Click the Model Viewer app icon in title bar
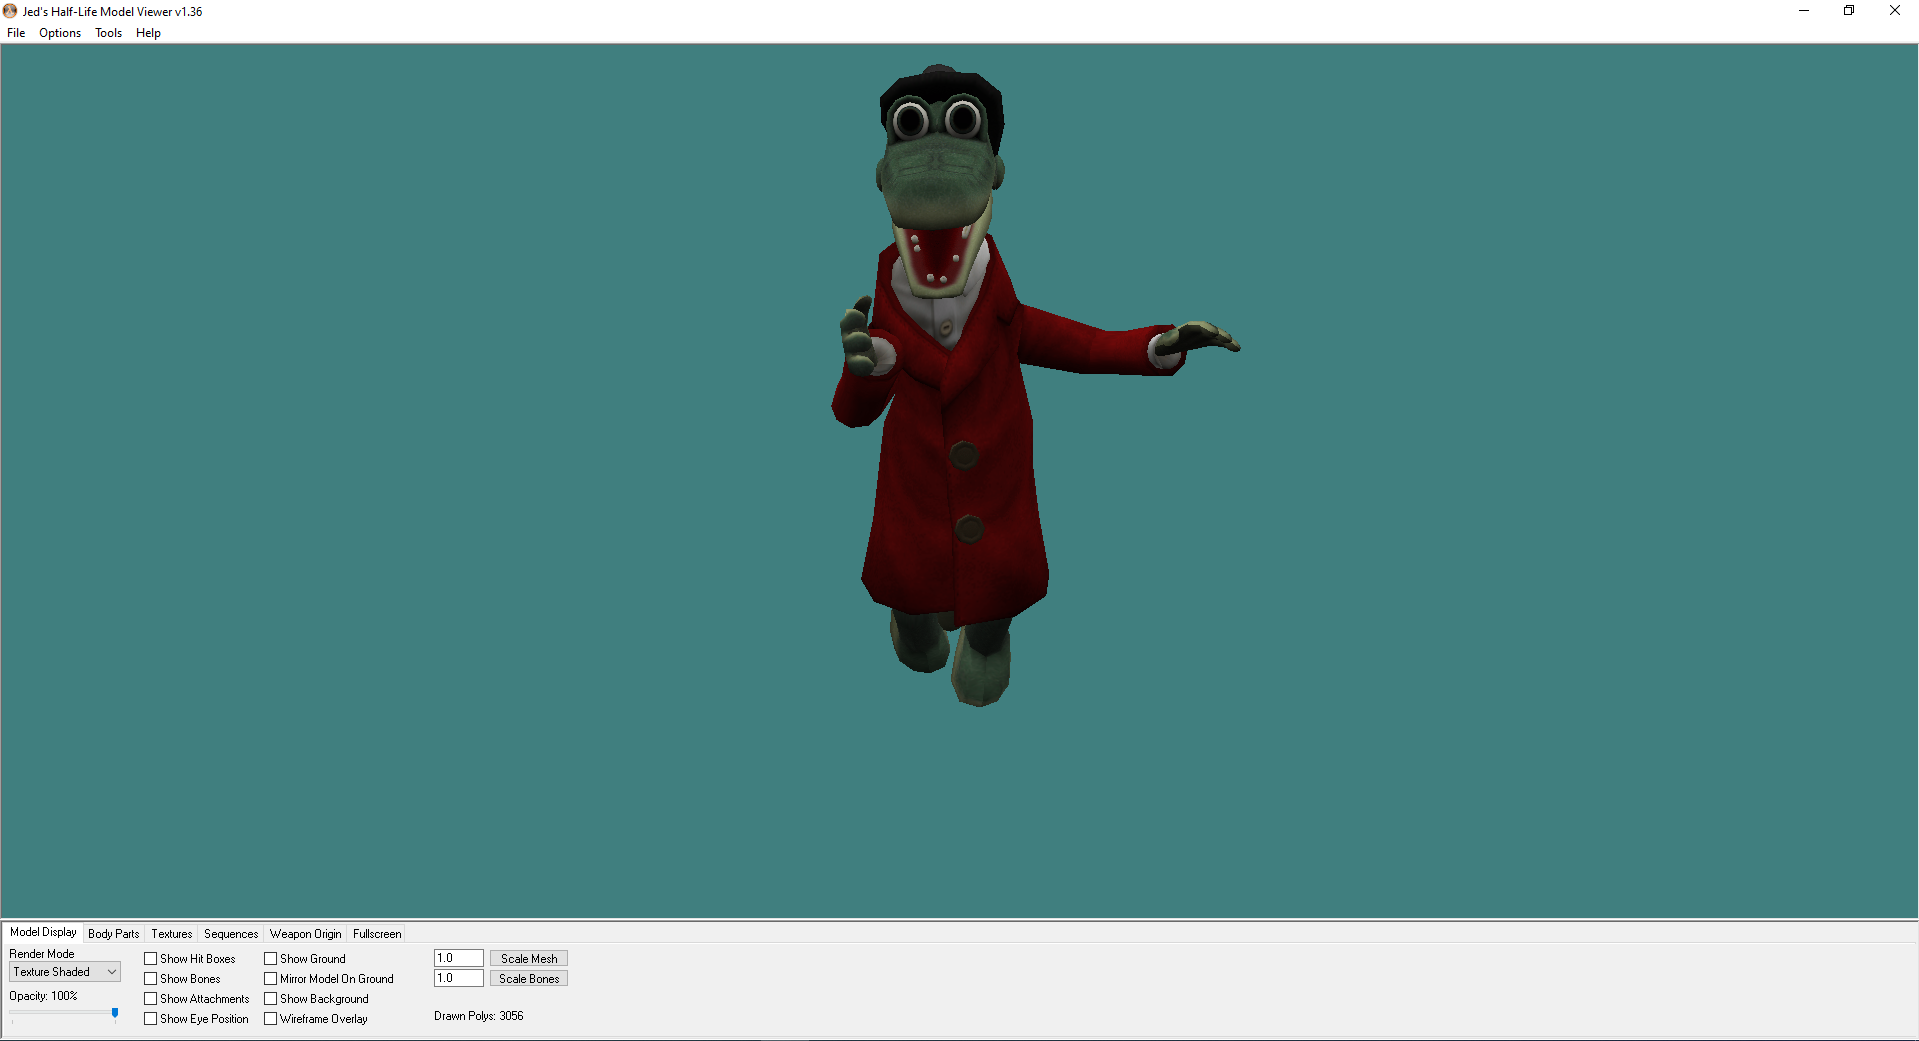Image resolution: width=1919 pixels, height=1041 pixels. point(10,11)
